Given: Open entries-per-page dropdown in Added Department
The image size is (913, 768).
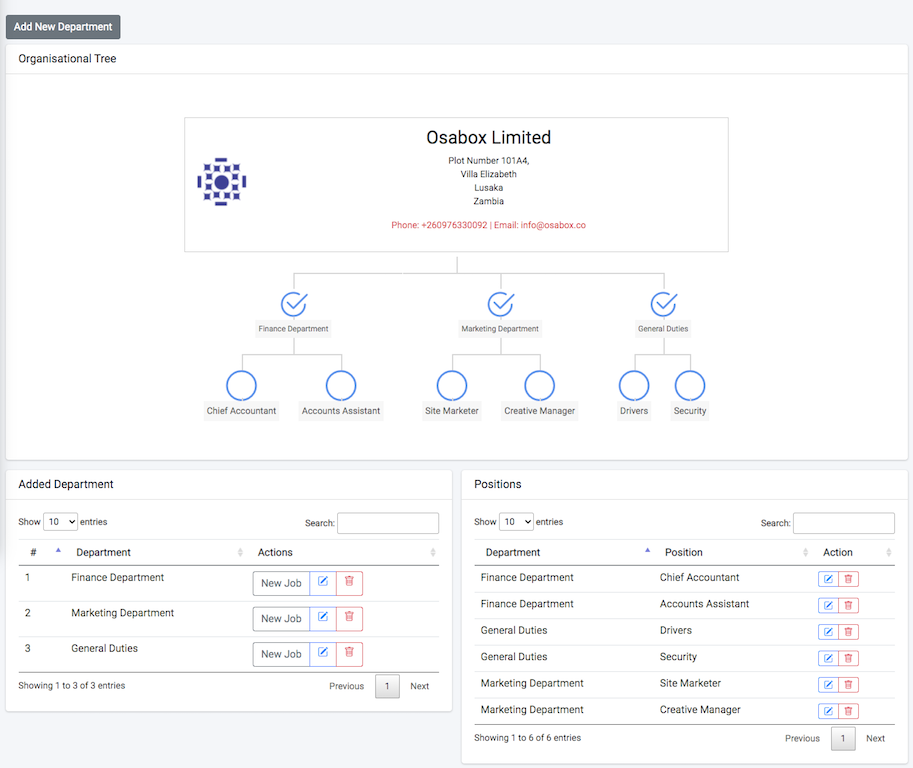Looking at the screenshot, I should [61, 522].
